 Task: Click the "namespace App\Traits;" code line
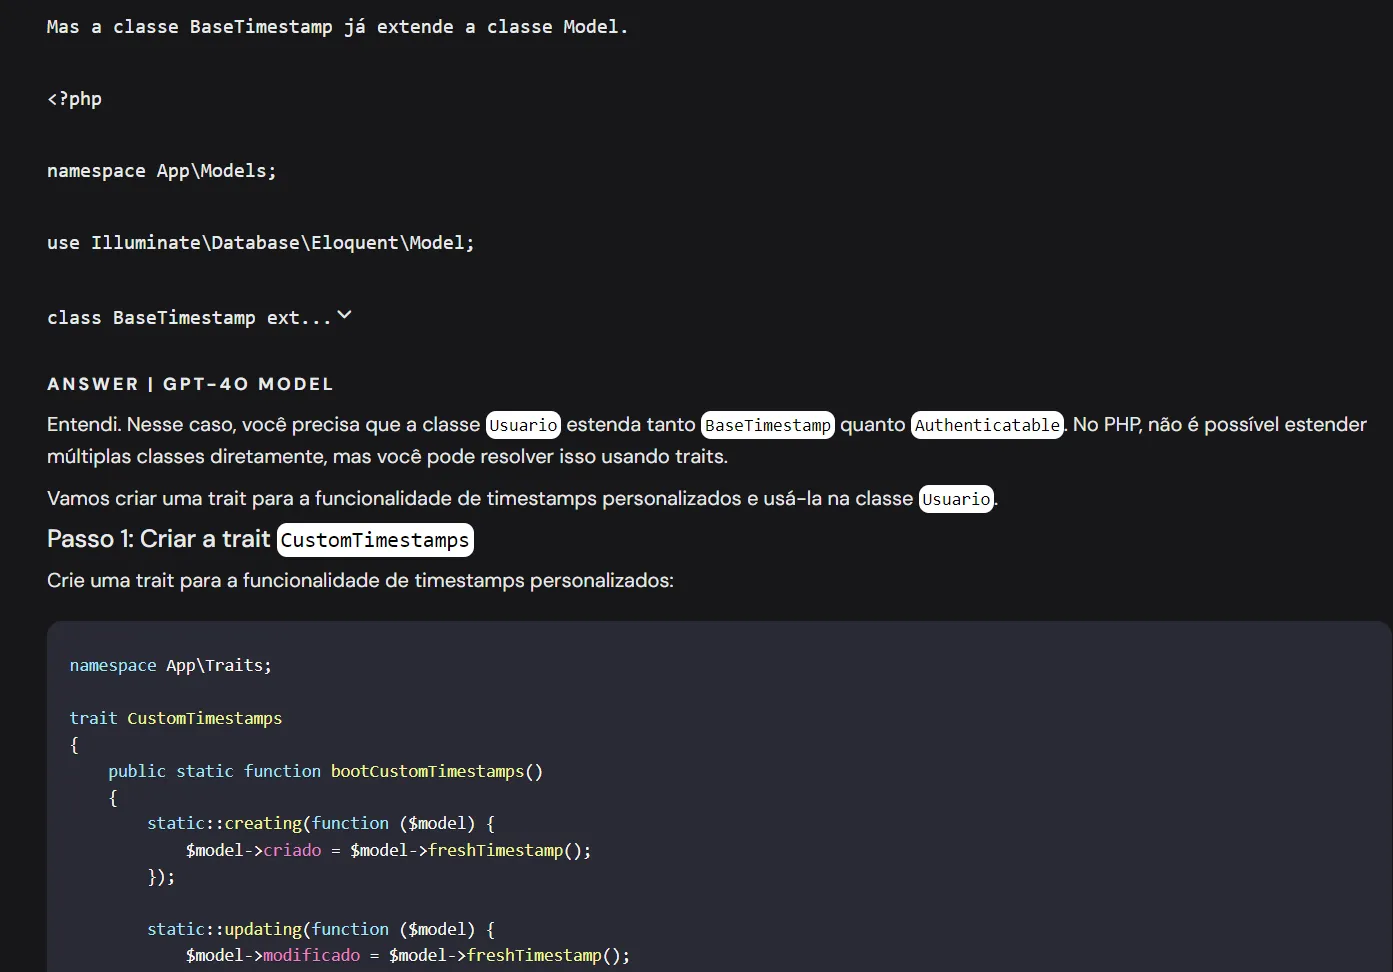coord(170,665)
